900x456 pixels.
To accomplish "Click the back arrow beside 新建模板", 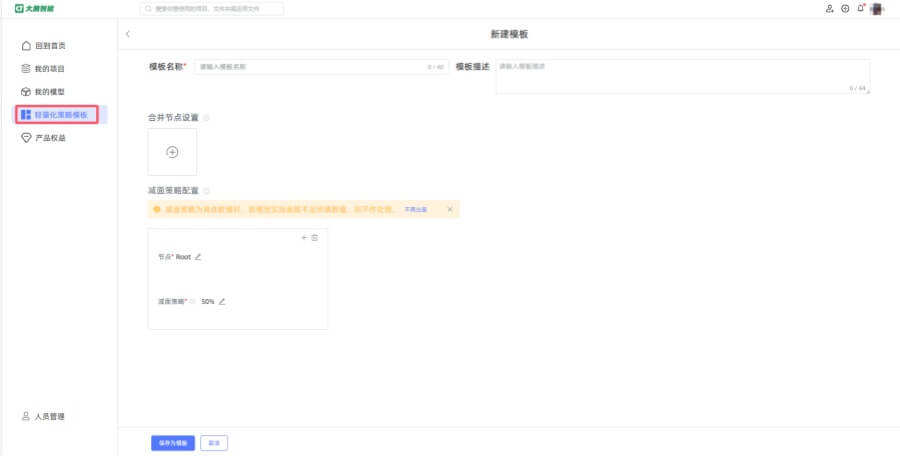I will 127,34.
